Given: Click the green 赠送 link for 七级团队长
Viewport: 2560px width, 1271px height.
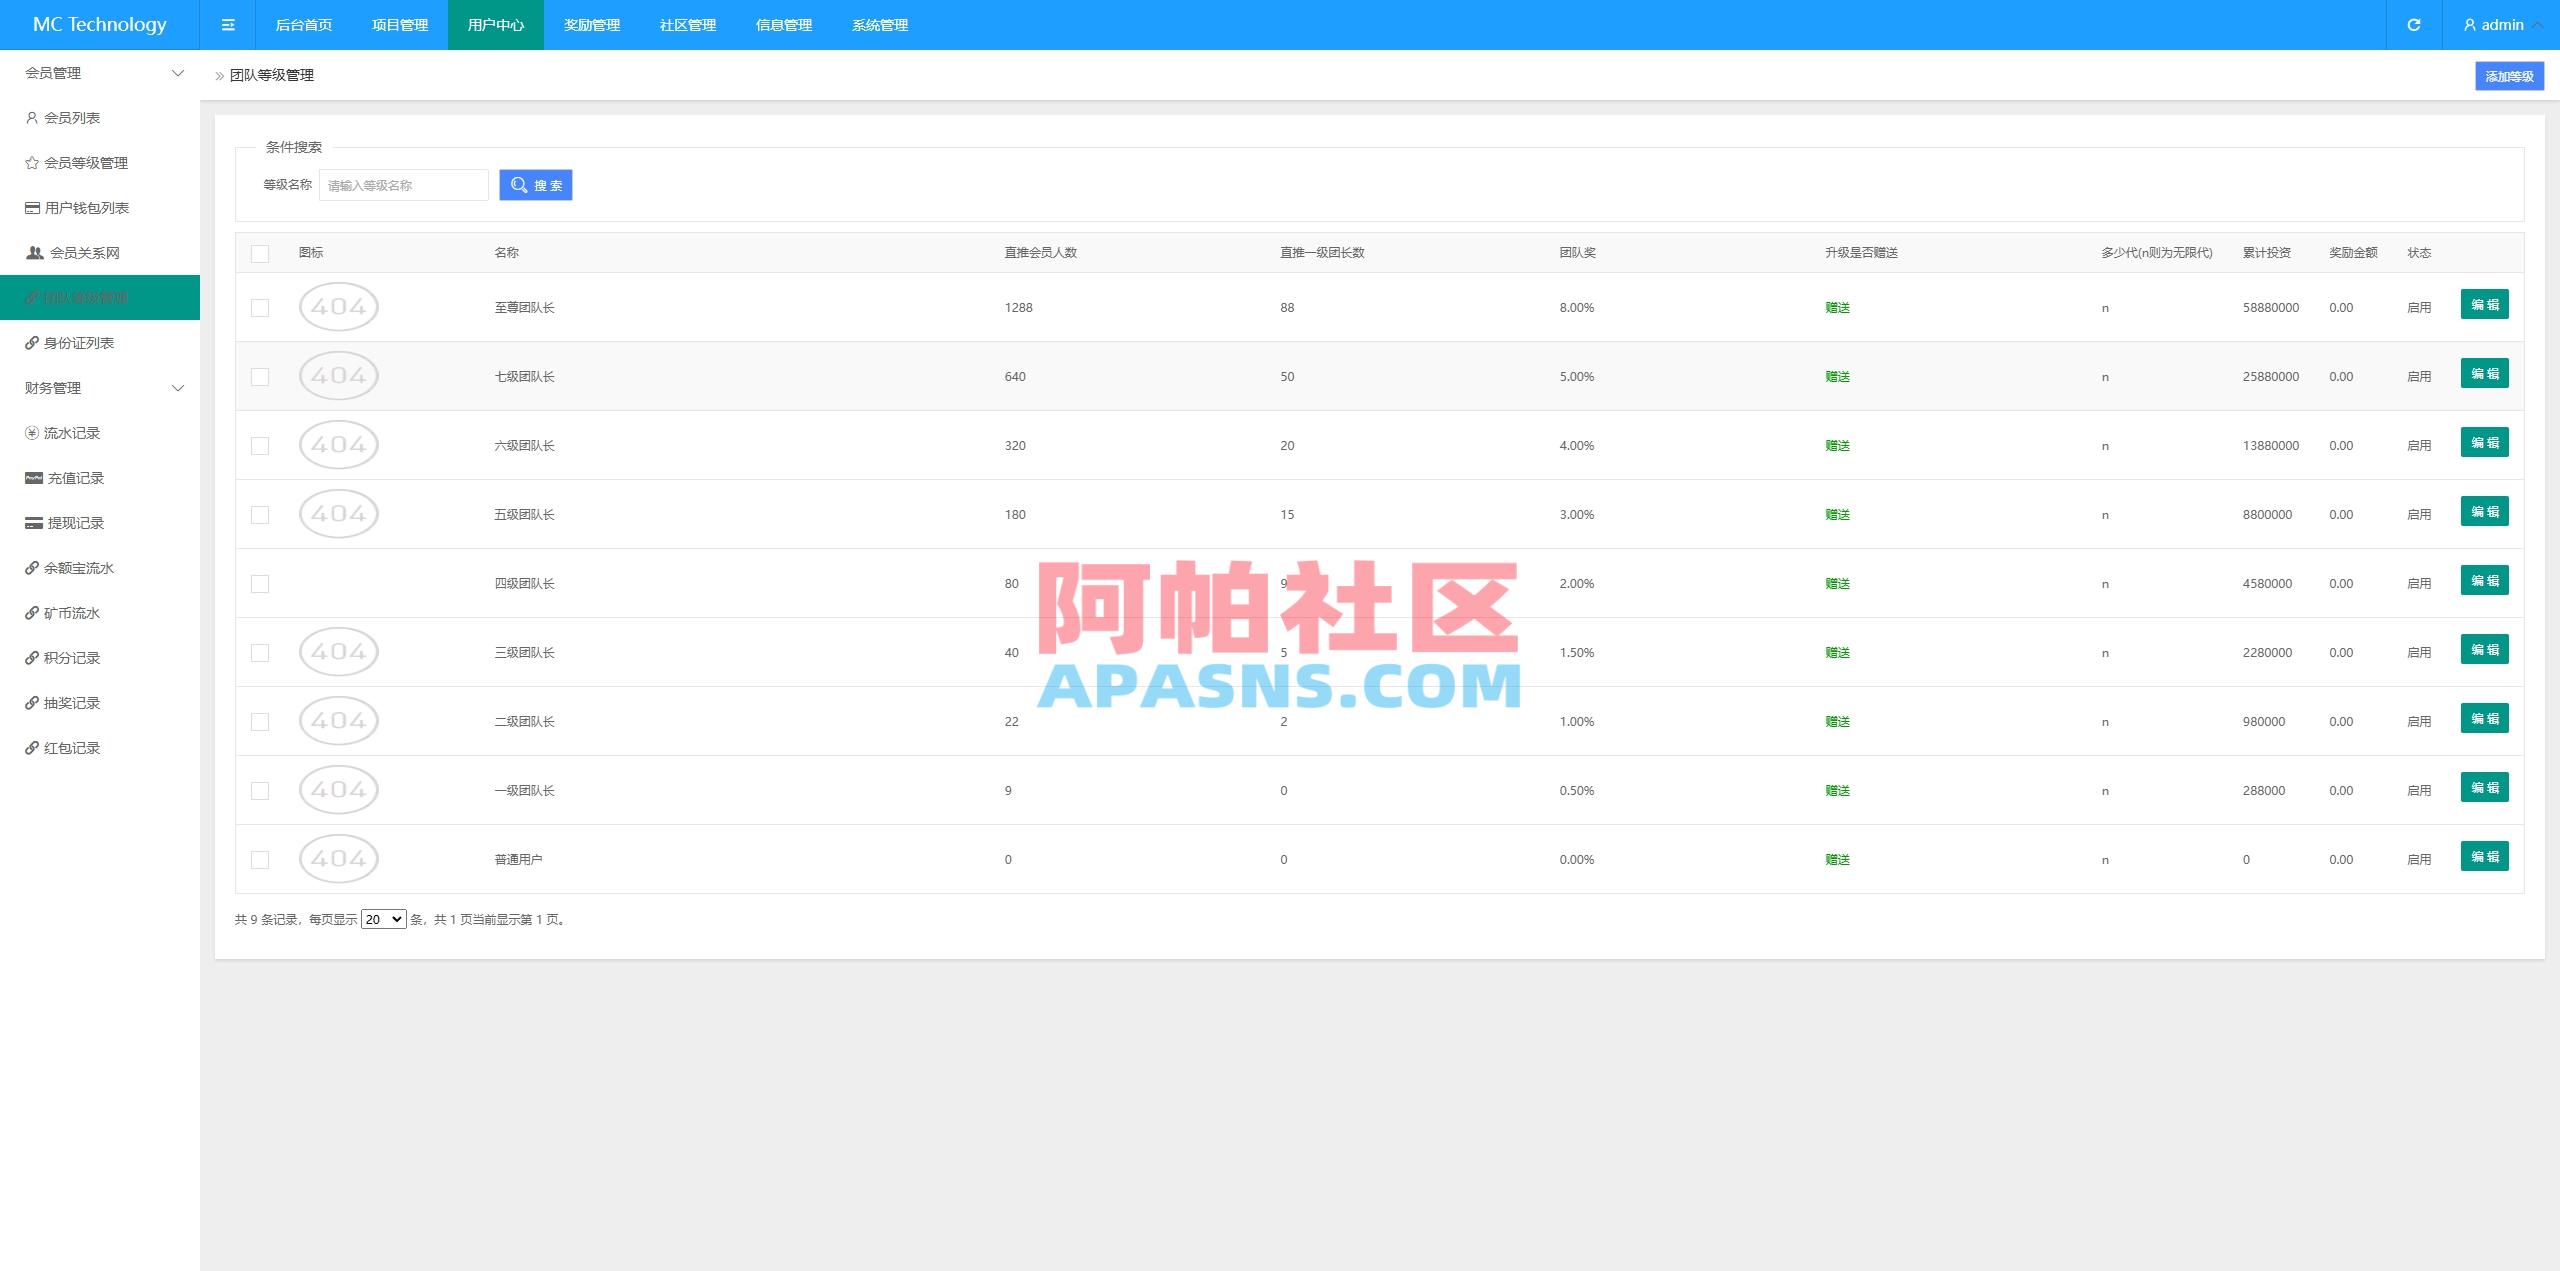Looking at the screenshot, I should coord(1836,376).
